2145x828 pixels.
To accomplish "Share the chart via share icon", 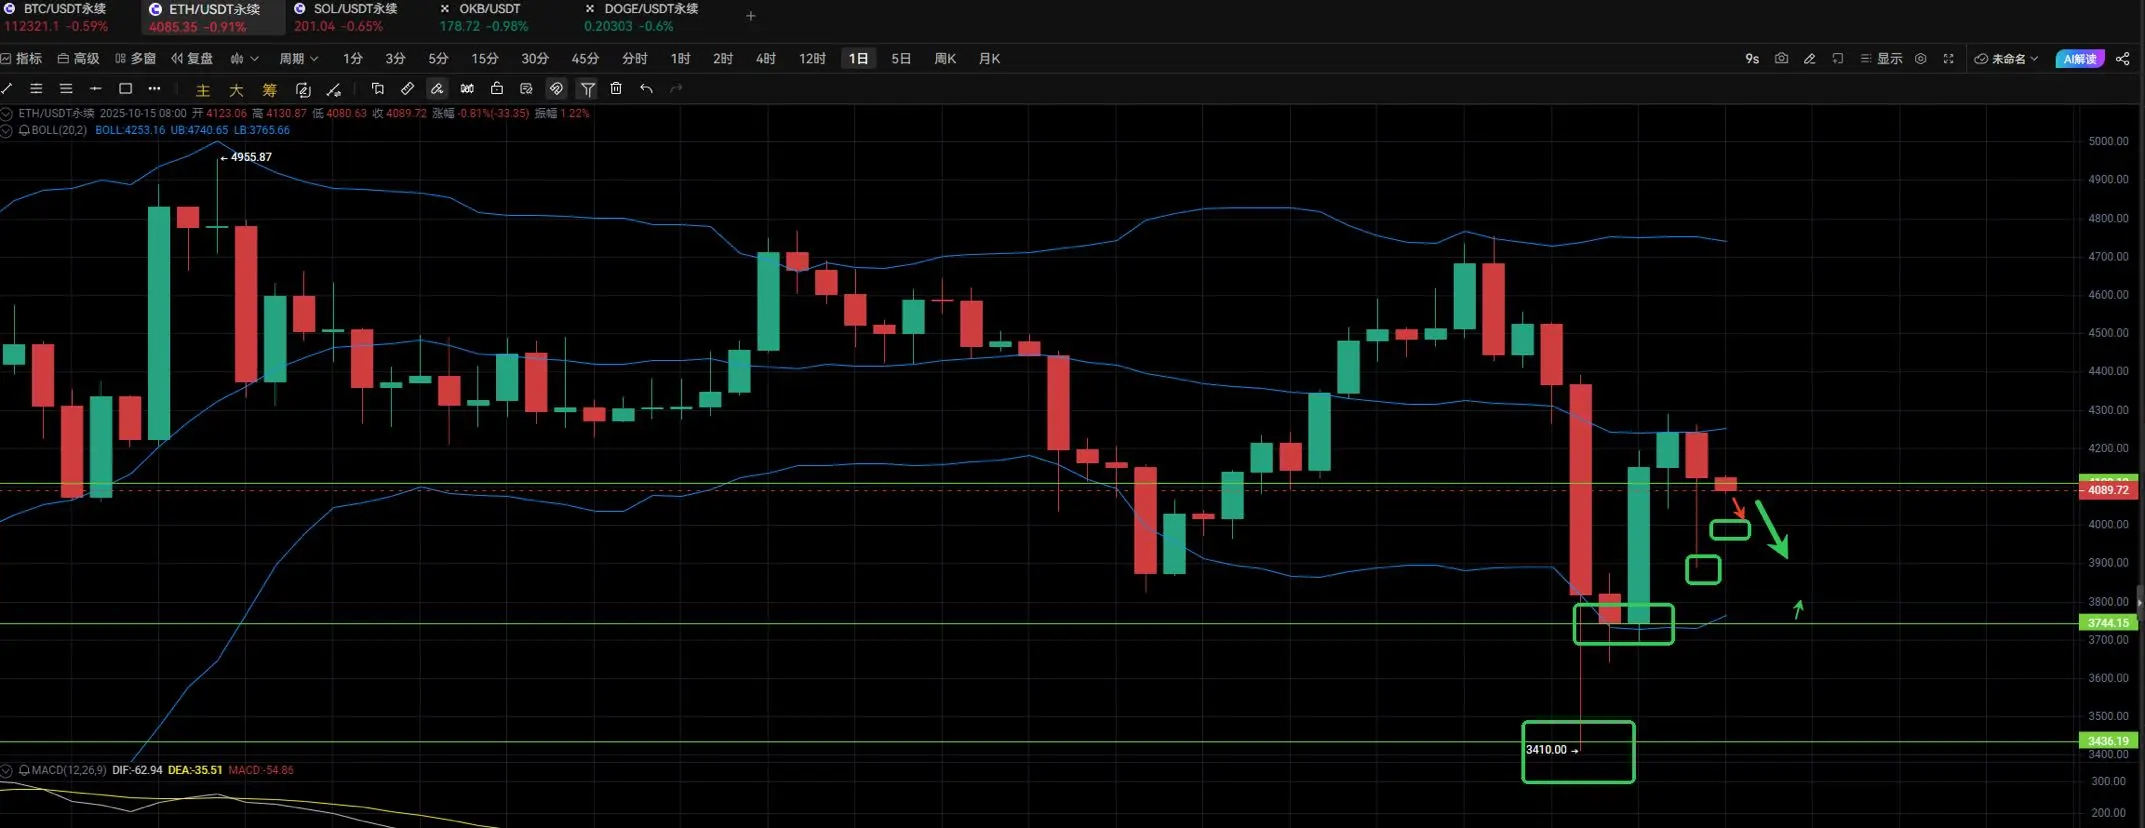I will [2122, 59].
